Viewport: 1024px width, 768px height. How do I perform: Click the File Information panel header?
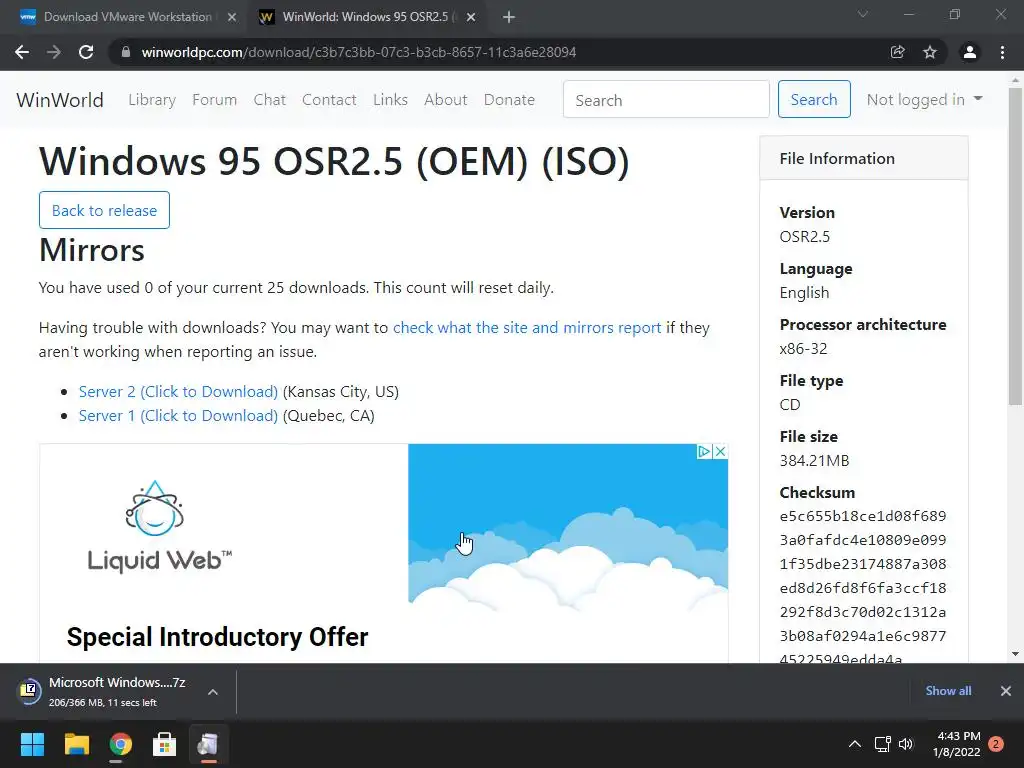tap(864, 159)
